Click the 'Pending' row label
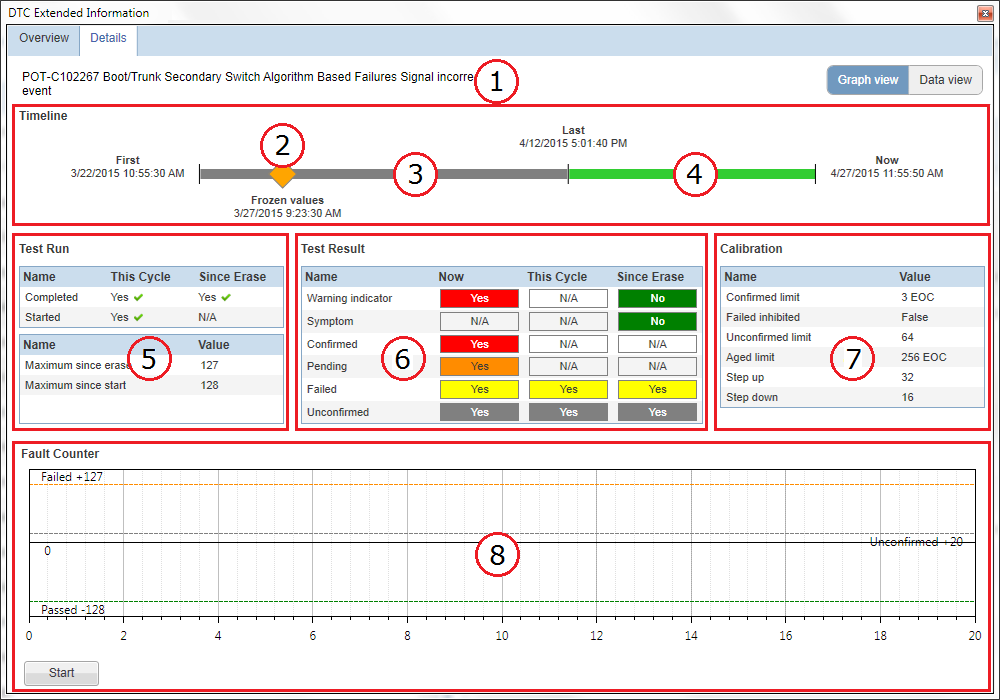The image size is (1000, 700). tap(327, 366)
